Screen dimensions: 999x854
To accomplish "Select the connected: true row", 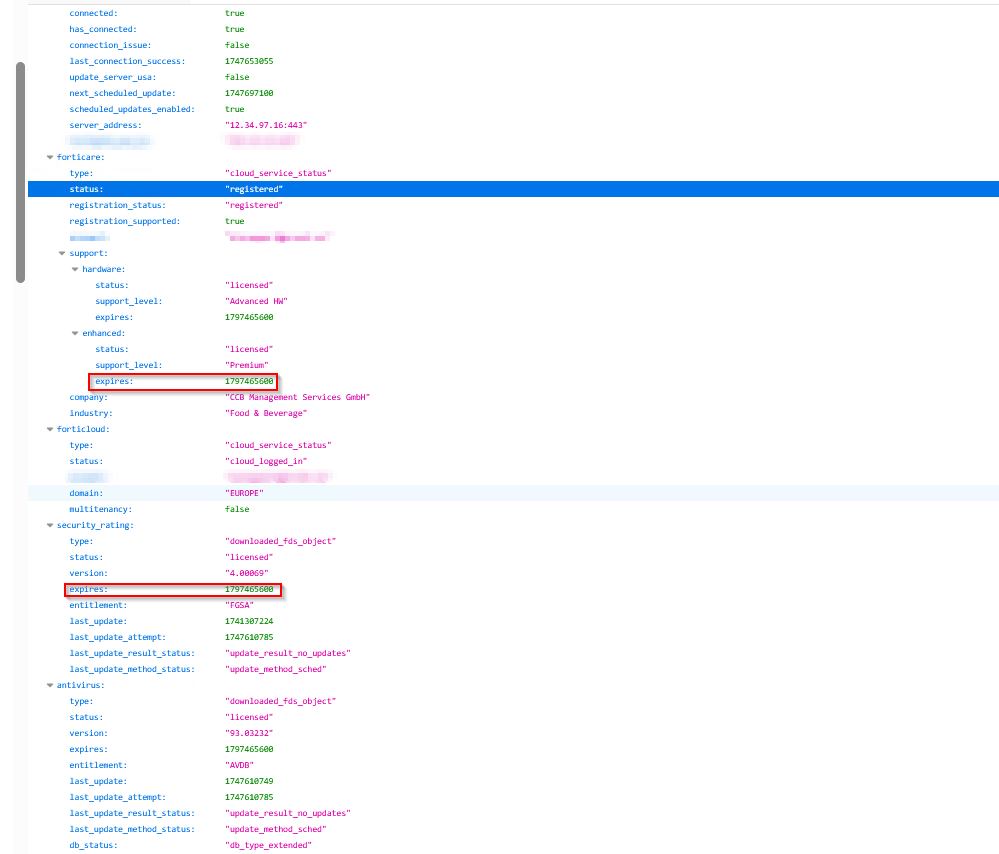I will (x=513, y=13).
